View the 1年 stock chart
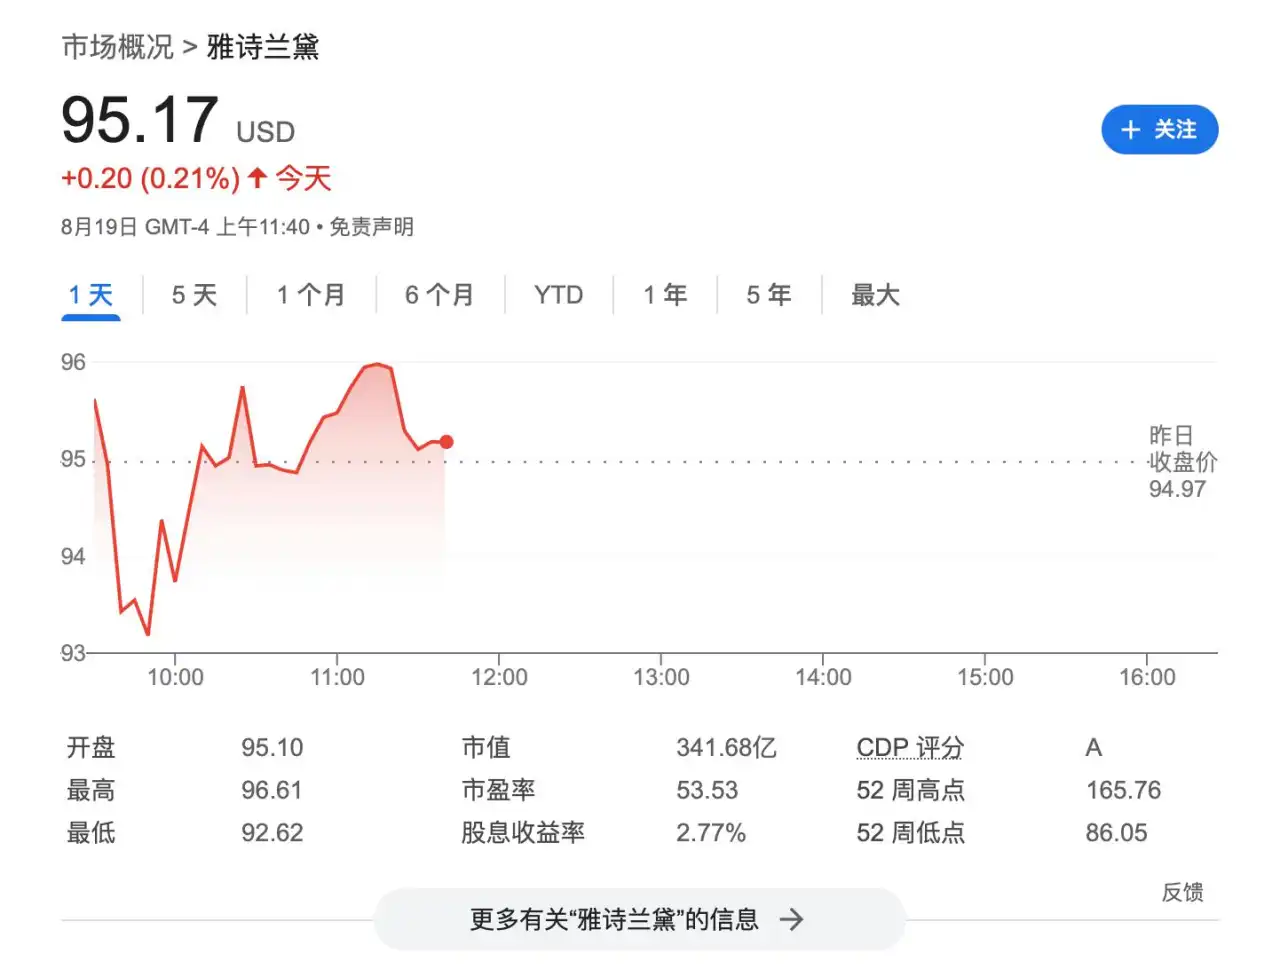This screenshot has height=969, width=1280. point(665,294)
